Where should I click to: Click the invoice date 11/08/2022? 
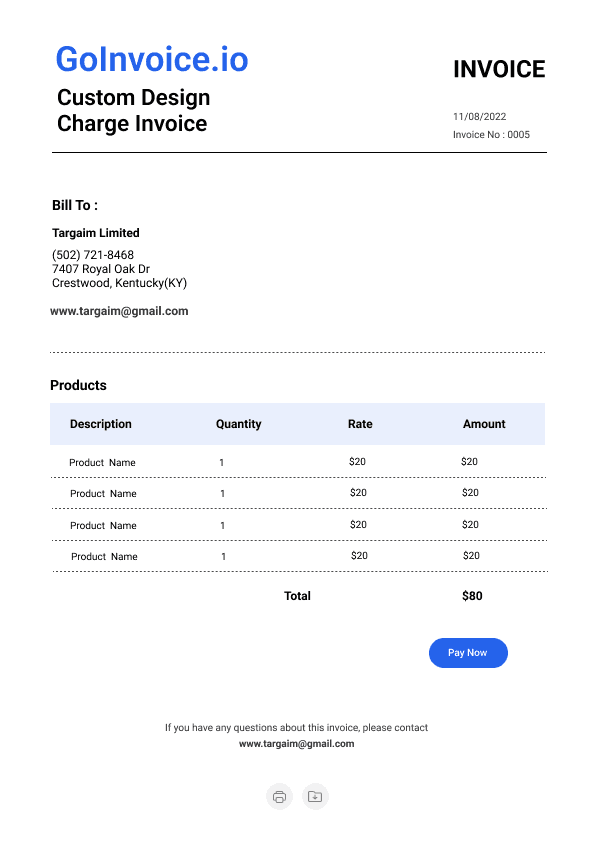pyautogui.click(x=479, y=117)
